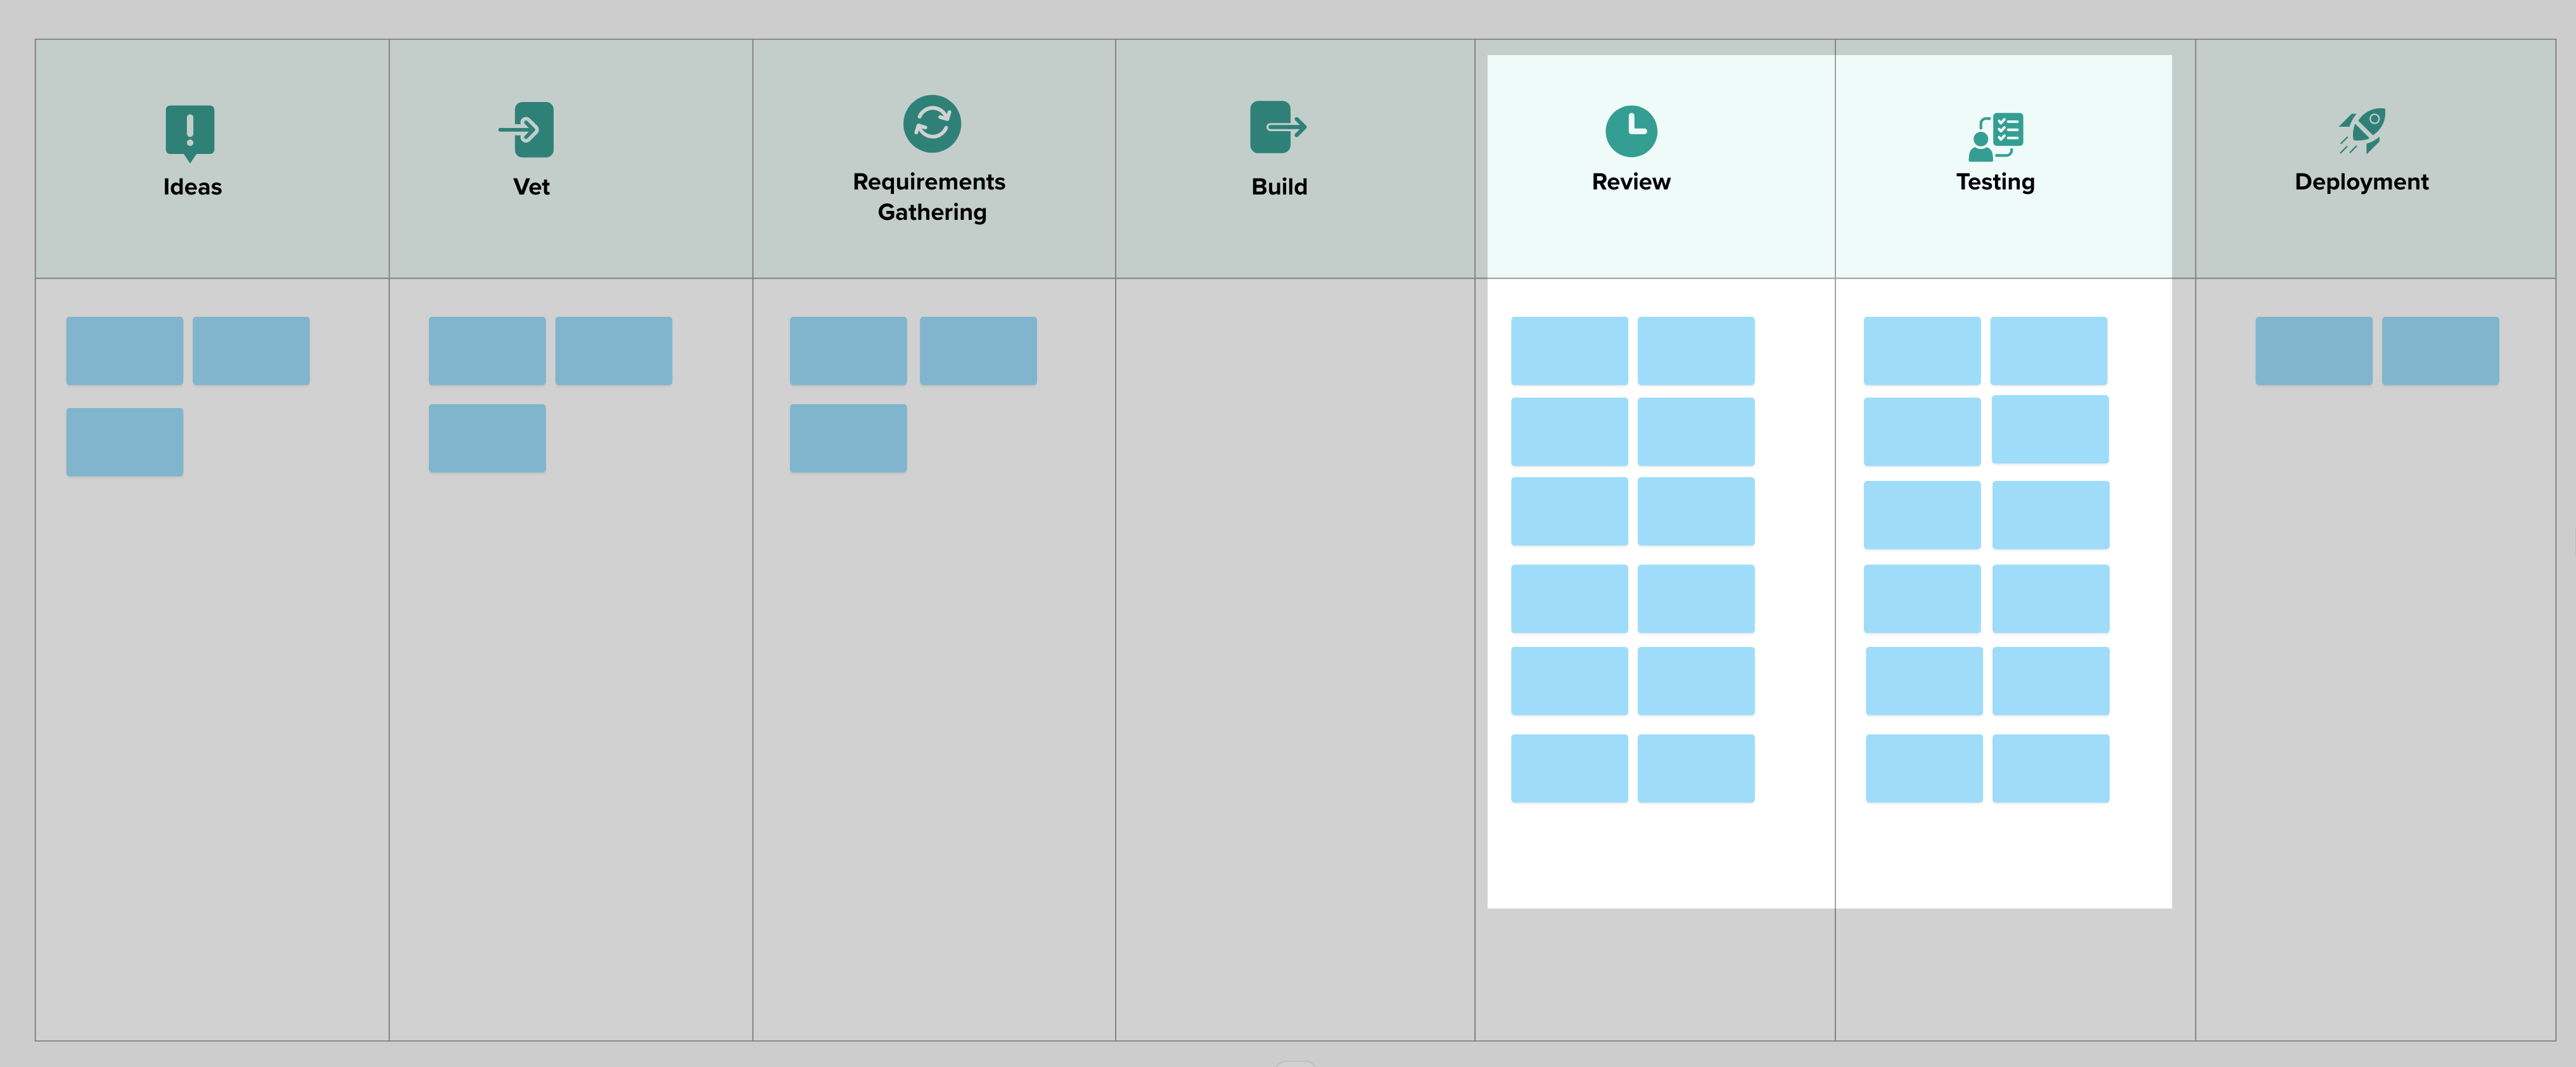Select the first card in the Ideas column
The image size is (2576, 1067).
tap(124, 350)
